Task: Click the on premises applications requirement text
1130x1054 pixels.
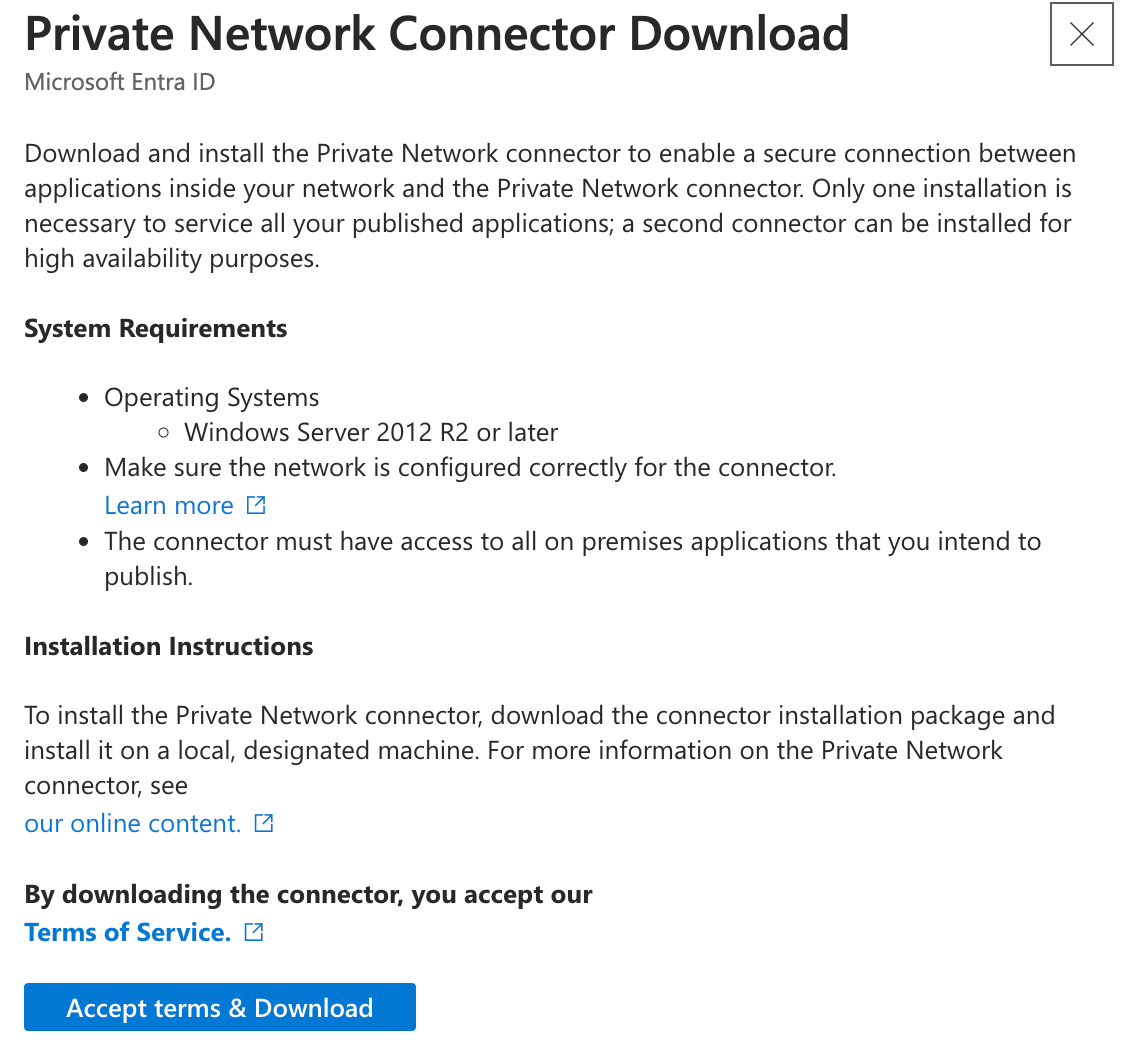Action: coord(572,542)
